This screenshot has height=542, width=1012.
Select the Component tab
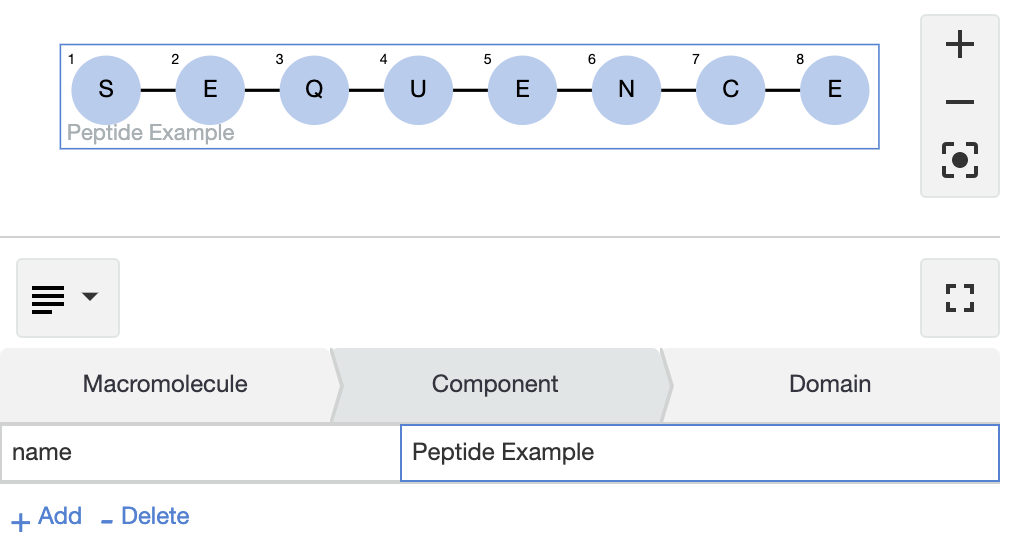pyautogui.click(x=495, y=384)
